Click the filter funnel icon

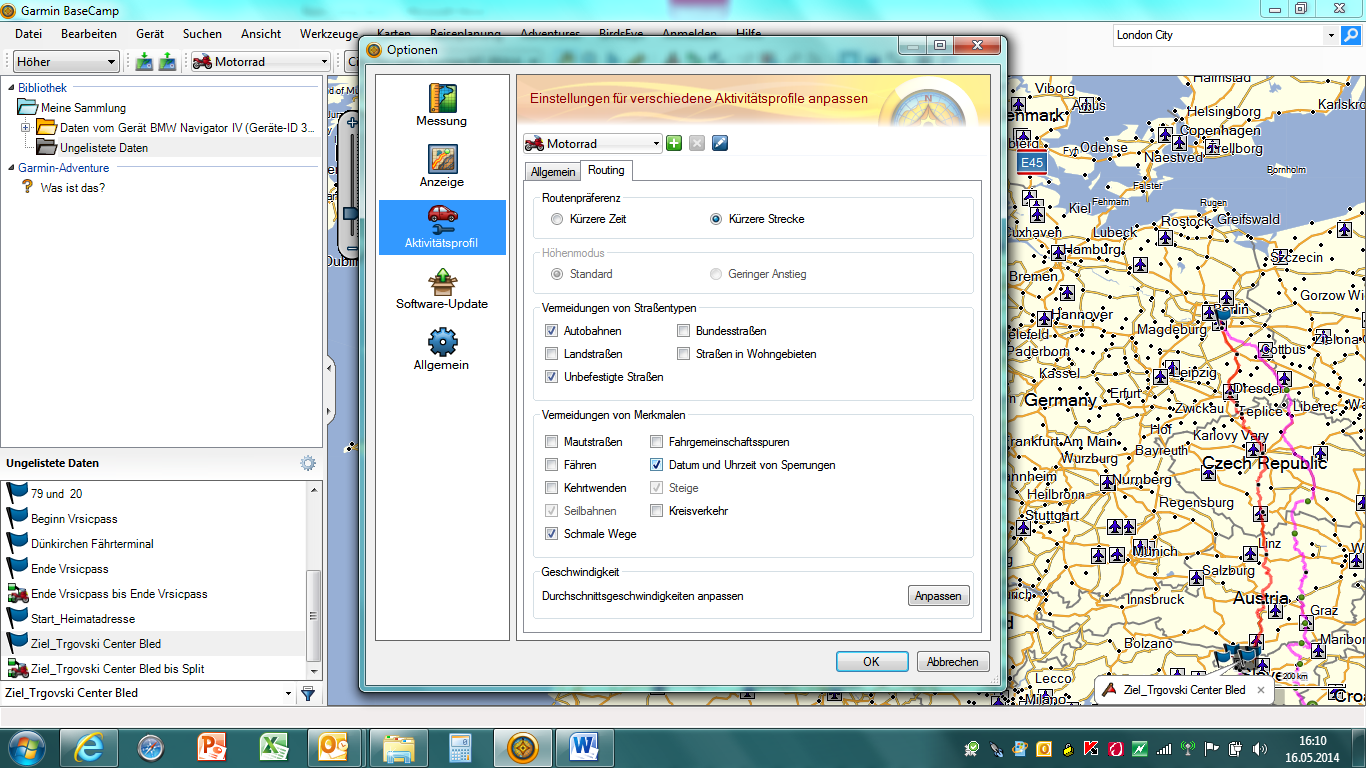[x=308, y=693]
